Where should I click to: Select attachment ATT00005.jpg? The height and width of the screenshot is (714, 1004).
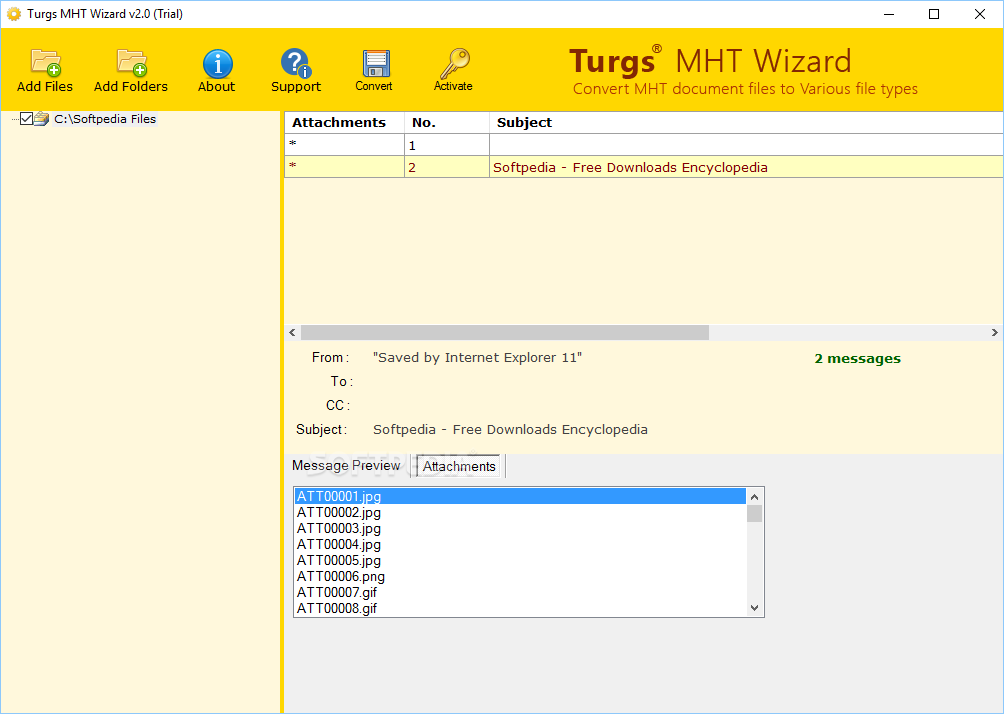point(520,560)
